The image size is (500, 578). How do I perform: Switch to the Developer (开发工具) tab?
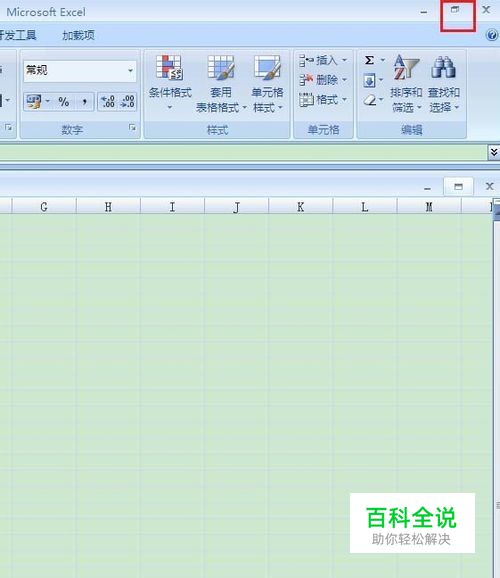tap(17, 35)
